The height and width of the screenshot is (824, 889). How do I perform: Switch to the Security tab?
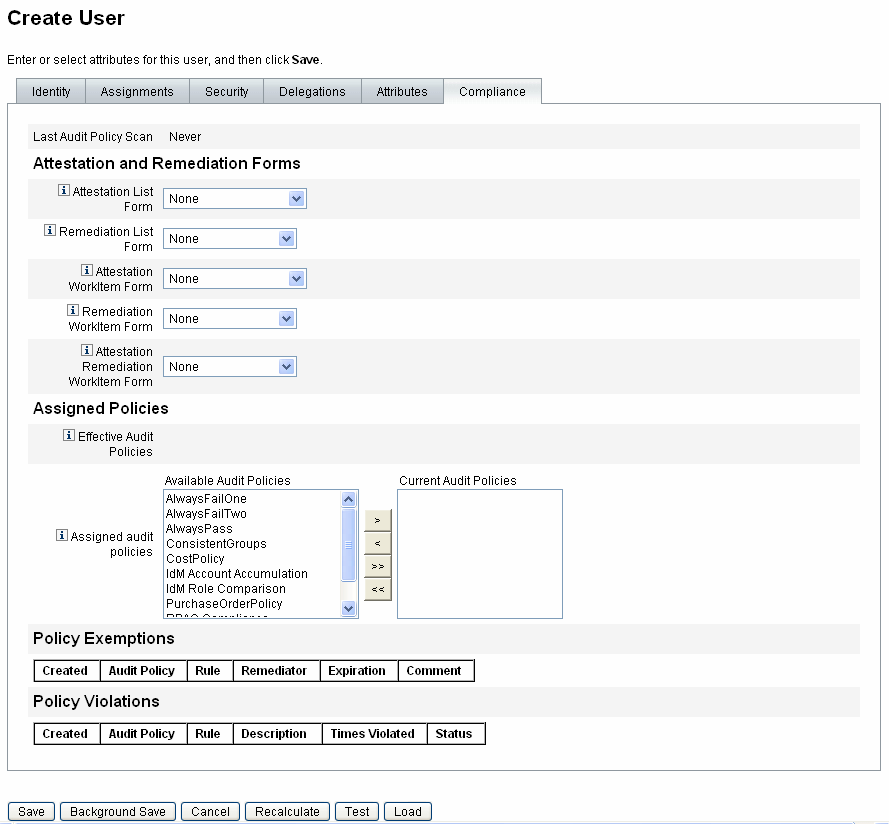(227, 92)
